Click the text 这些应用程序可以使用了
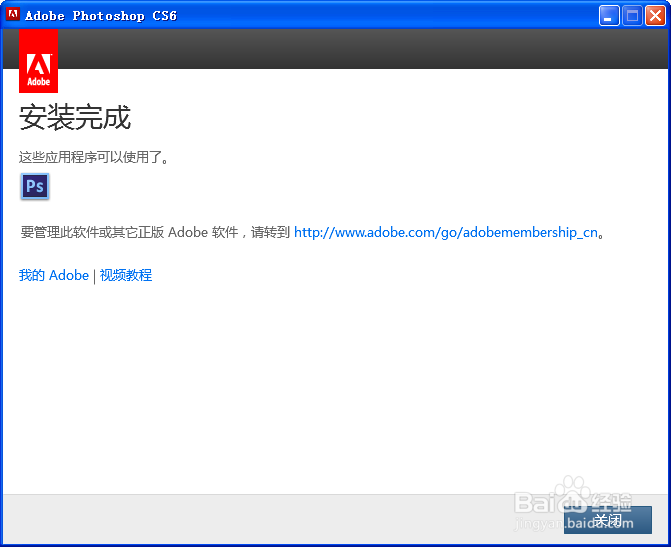This screenshot has height=547, width=671. click(x=94, y=157)
